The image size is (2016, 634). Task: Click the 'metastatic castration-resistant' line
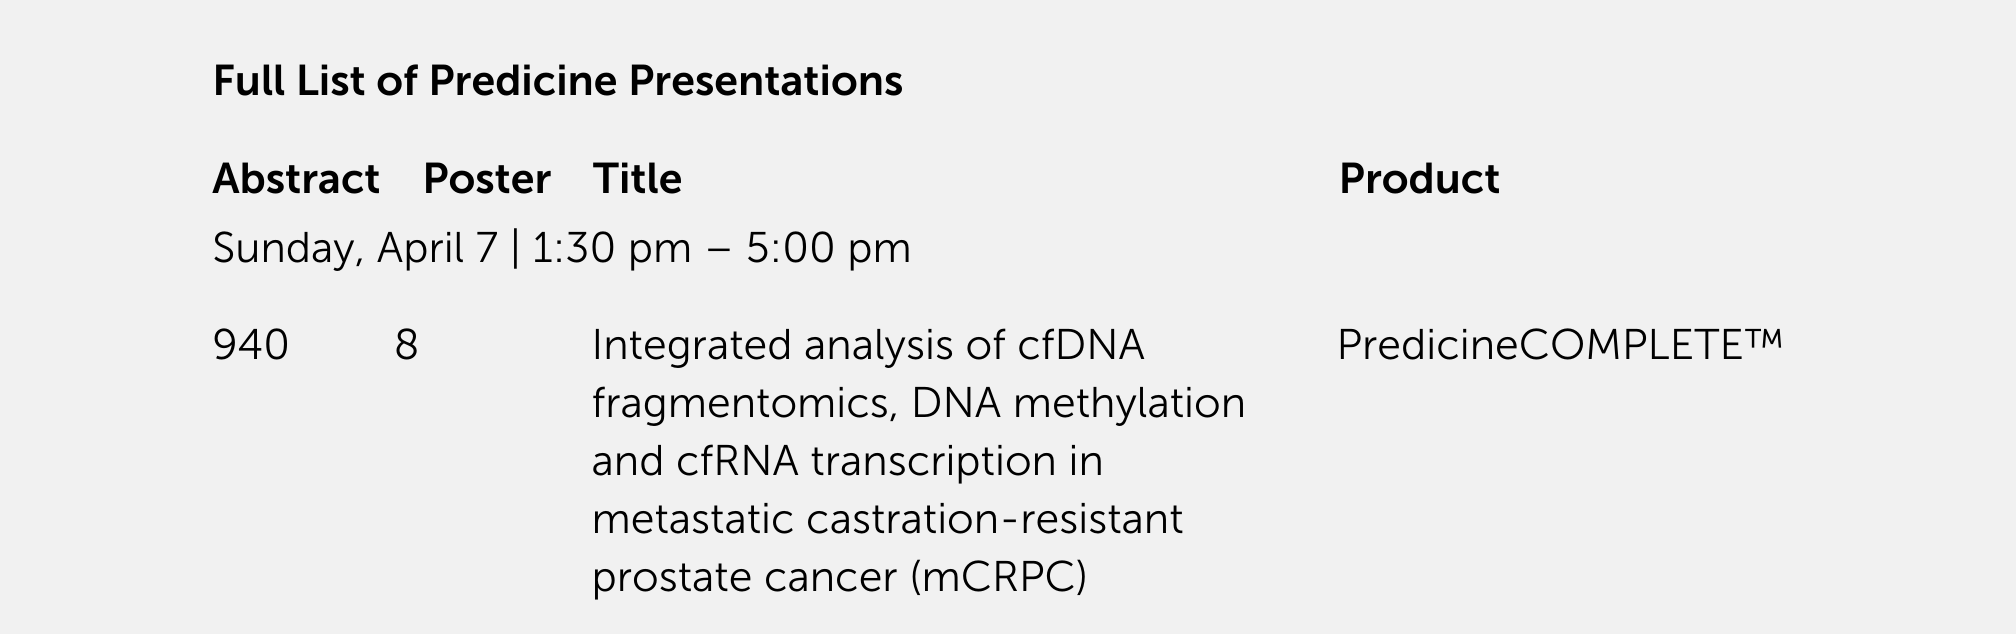pyautogui.click(x=888, y=520)
